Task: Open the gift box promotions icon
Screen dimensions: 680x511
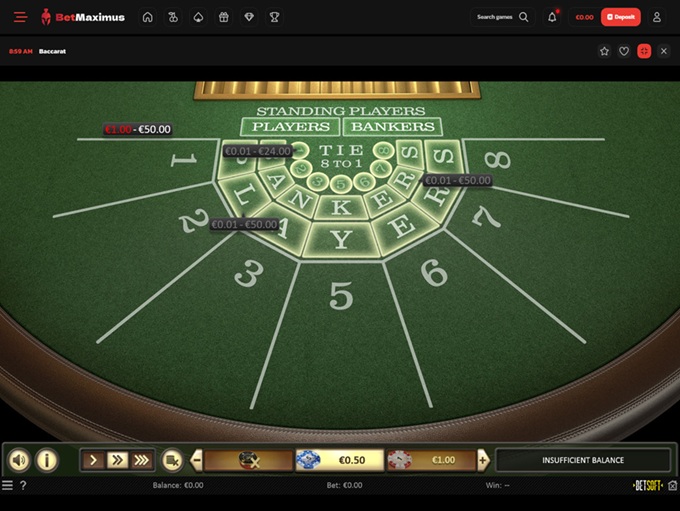Action: [223, 17]
